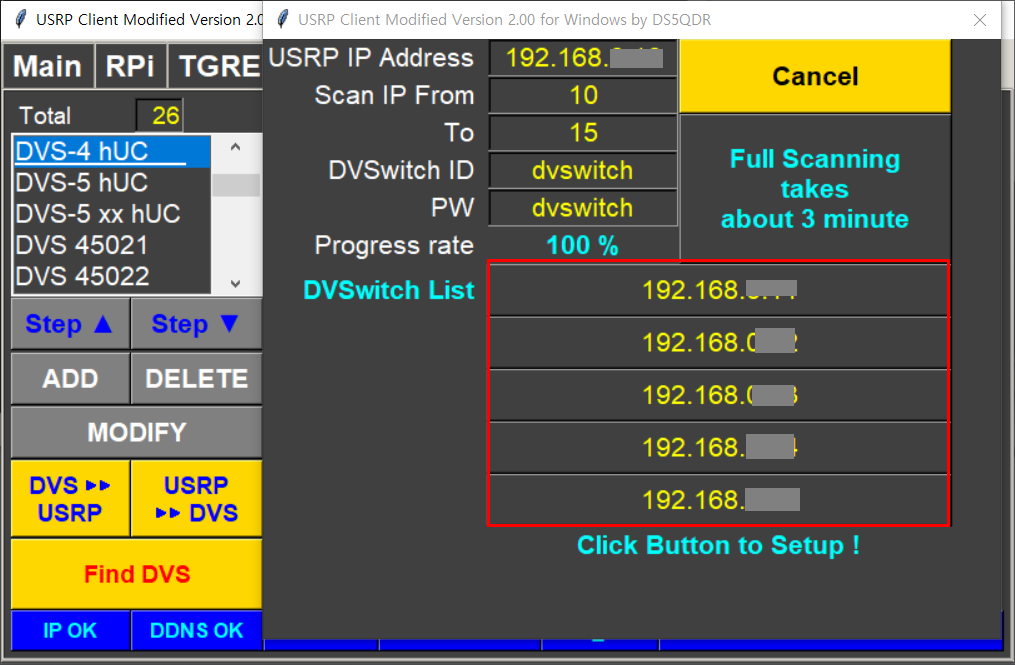1015x665 pixels.
Task: Click DVS ▸▸ USRP transfer button
Action: coord(70,499)
